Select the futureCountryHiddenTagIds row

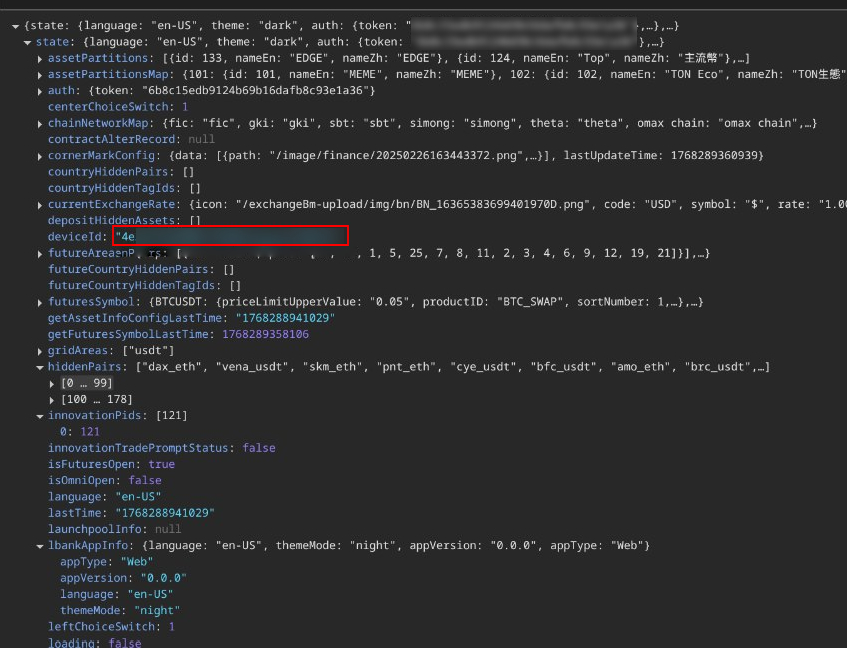coord(144,285)
